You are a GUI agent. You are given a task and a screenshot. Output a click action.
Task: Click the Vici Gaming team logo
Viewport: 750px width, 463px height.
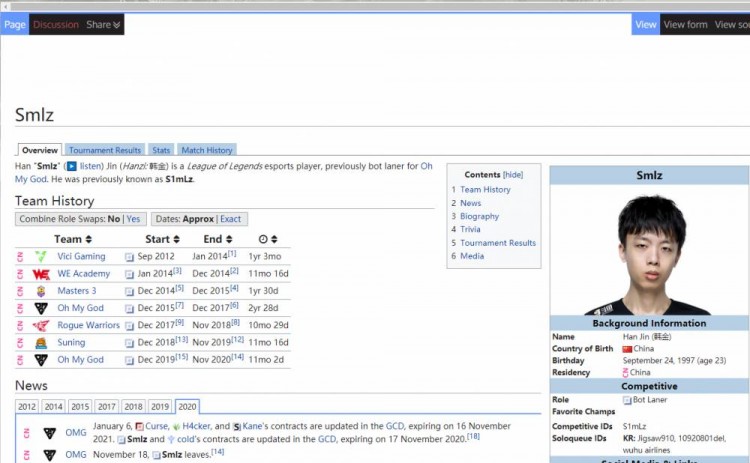(x=41, y=257)
